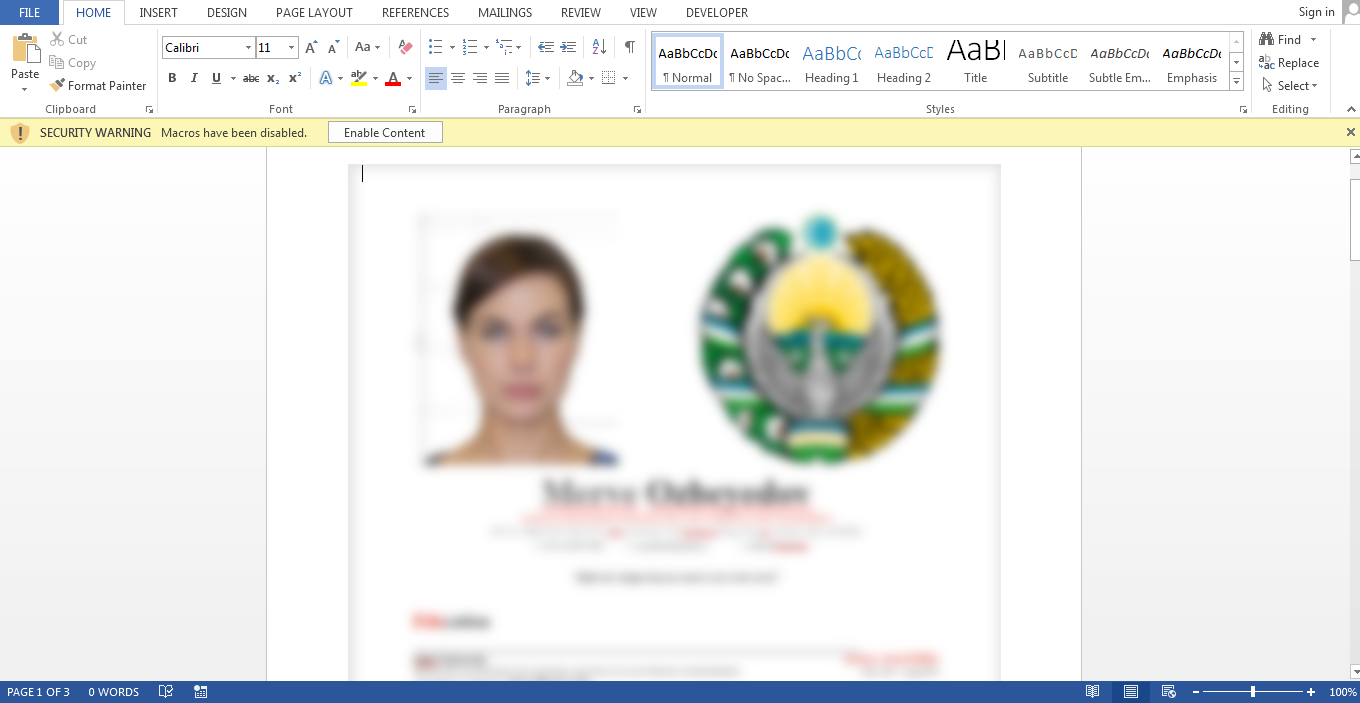Switch to the DEVELOPER tab

click(x=717, y=13)
